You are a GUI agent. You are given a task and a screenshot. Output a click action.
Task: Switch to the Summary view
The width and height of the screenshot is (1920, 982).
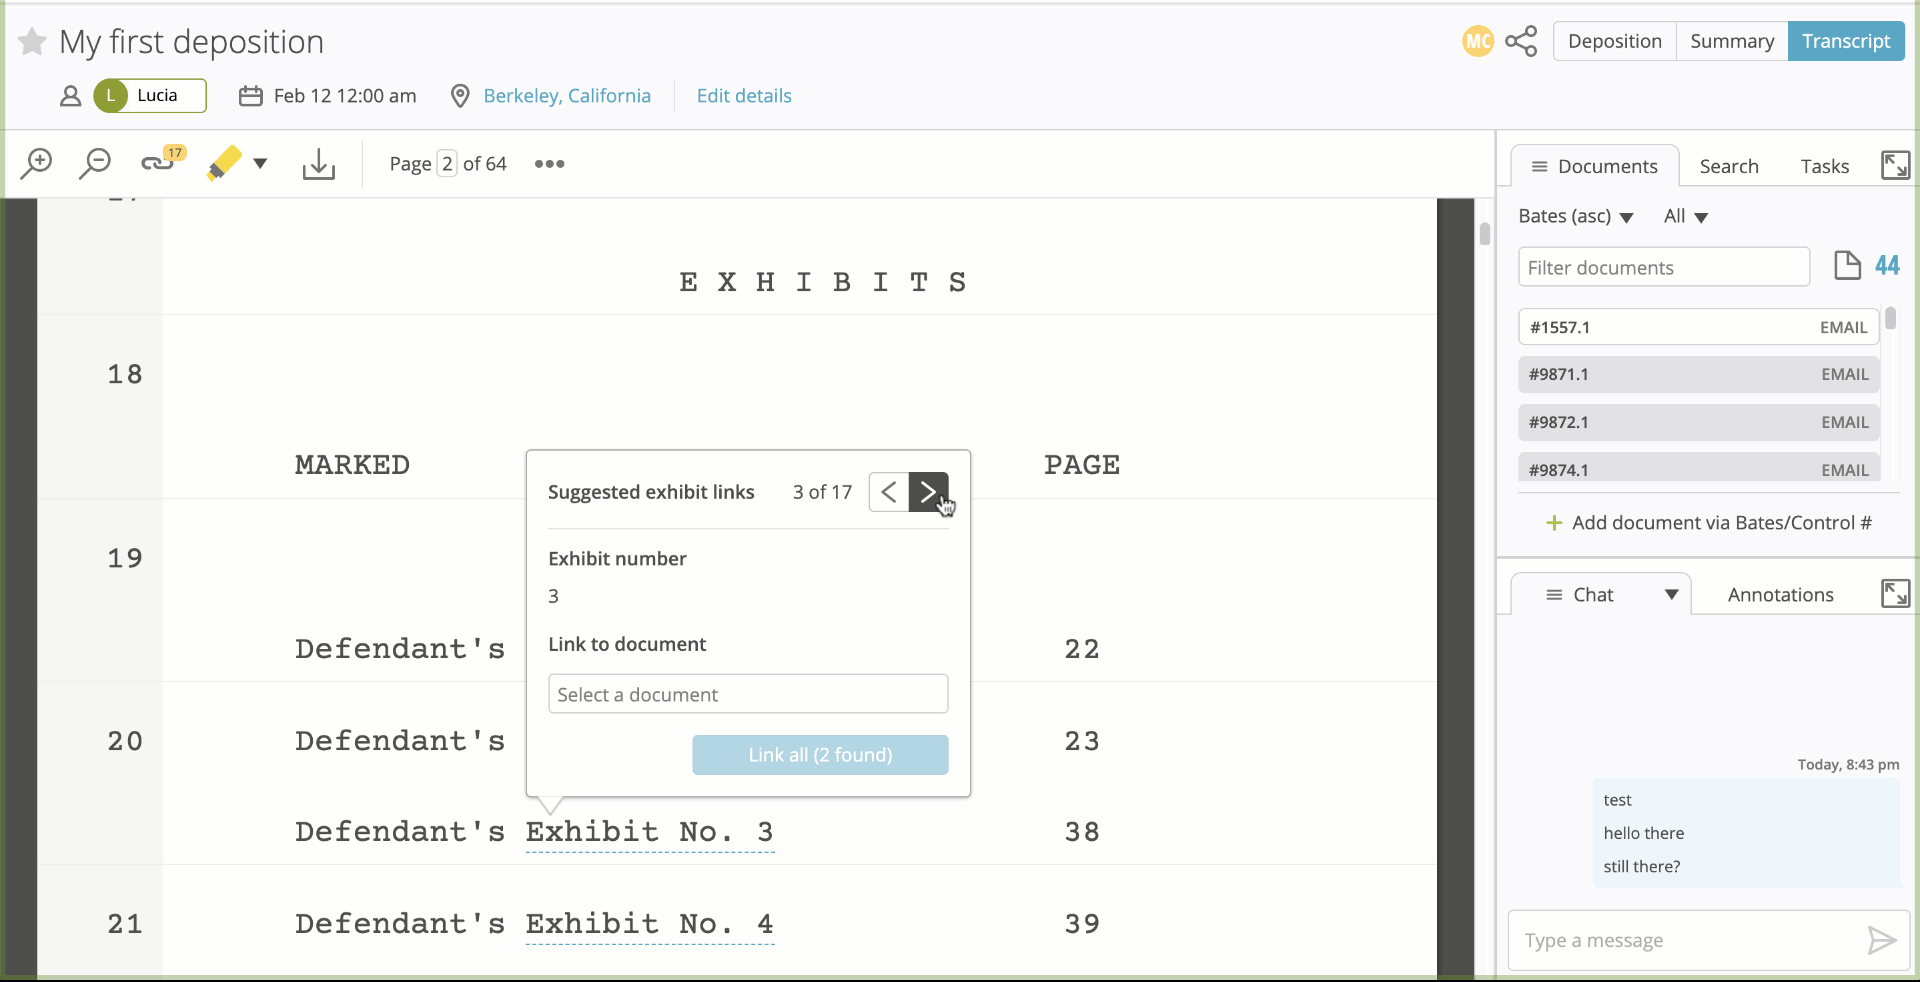(x=1732, y=41)
